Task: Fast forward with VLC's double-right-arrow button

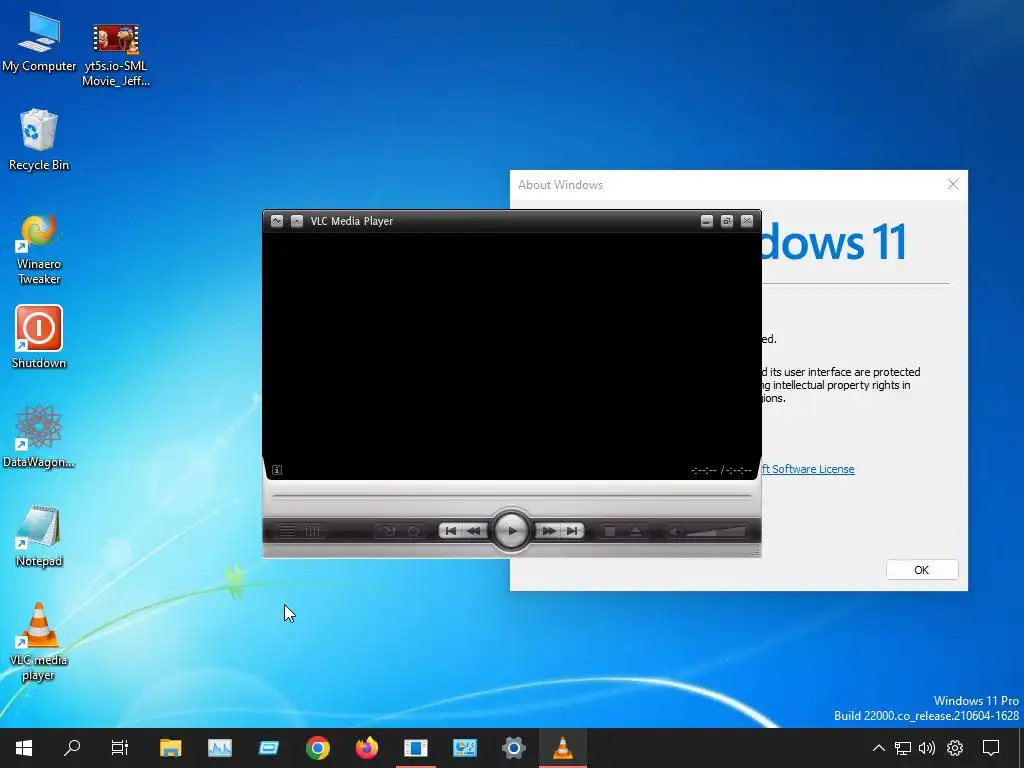Action: (549, 531)
